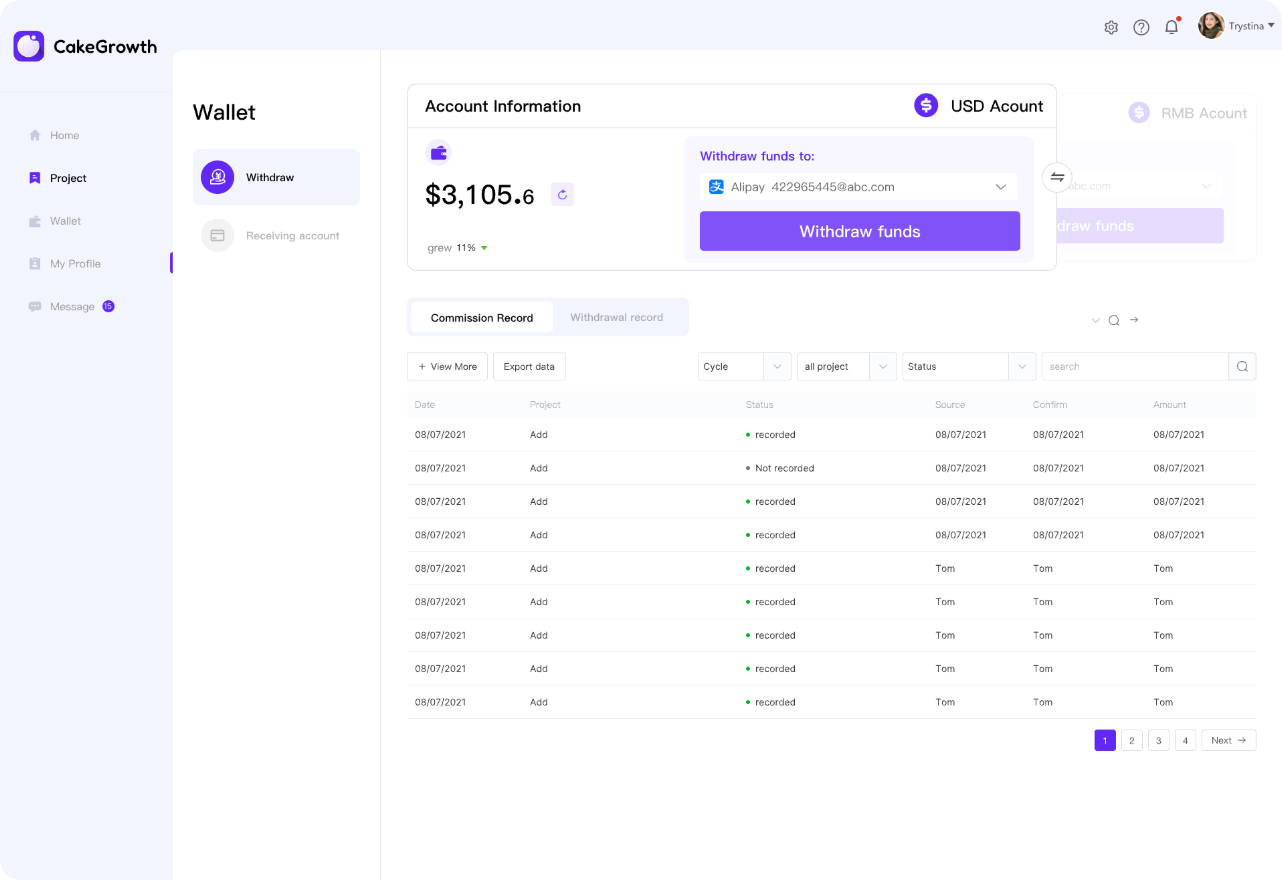Click the CakeGrowth logo icon
Screen dimensions: 1282x880
pos(29,46)
